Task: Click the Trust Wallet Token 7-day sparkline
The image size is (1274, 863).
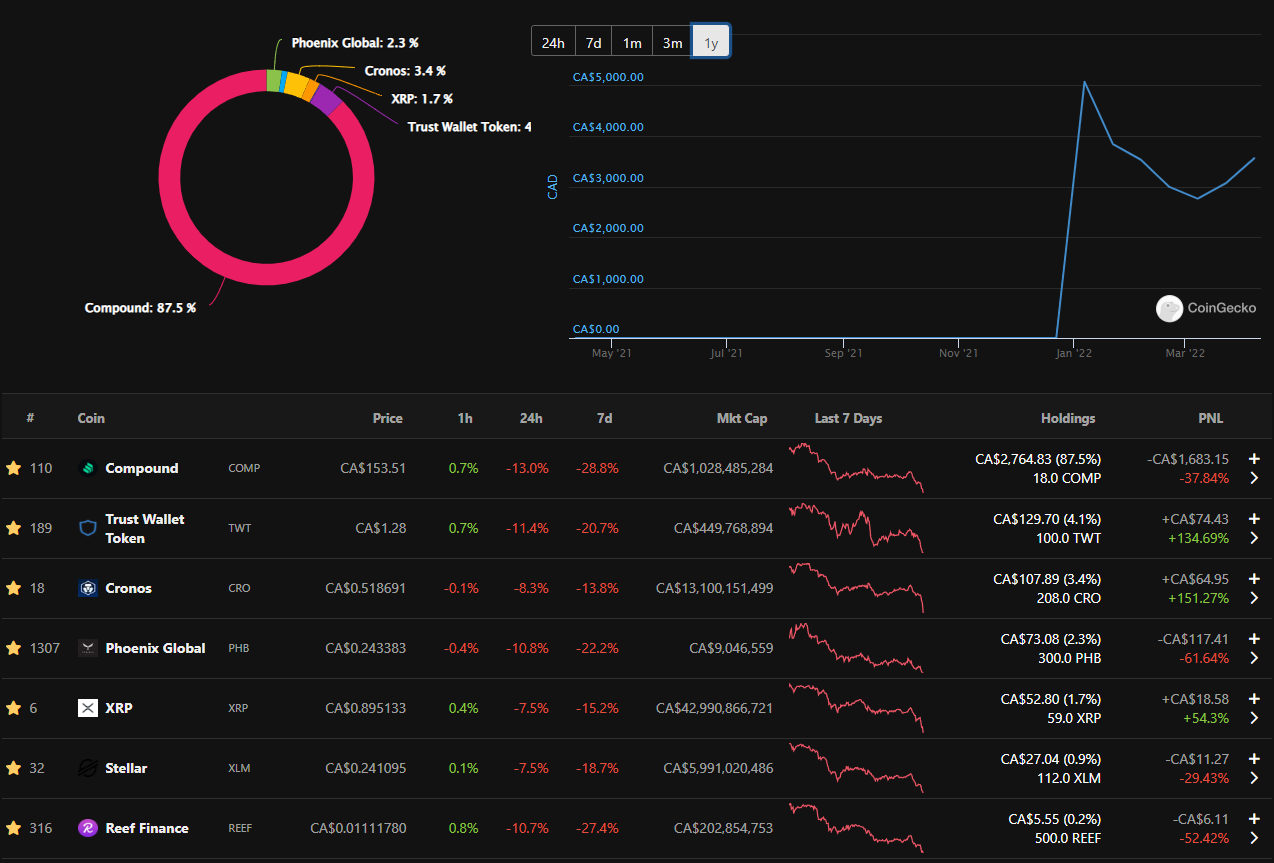Action: [x=857, y=528]
